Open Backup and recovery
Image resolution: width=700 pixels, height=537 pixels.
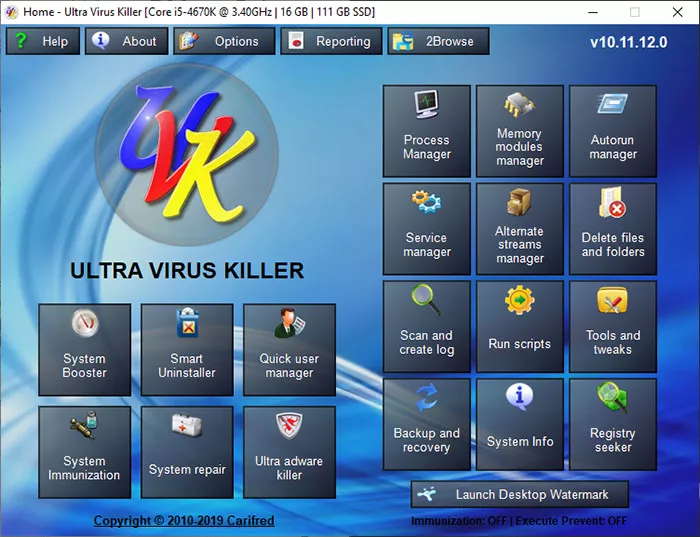point(427,424)
